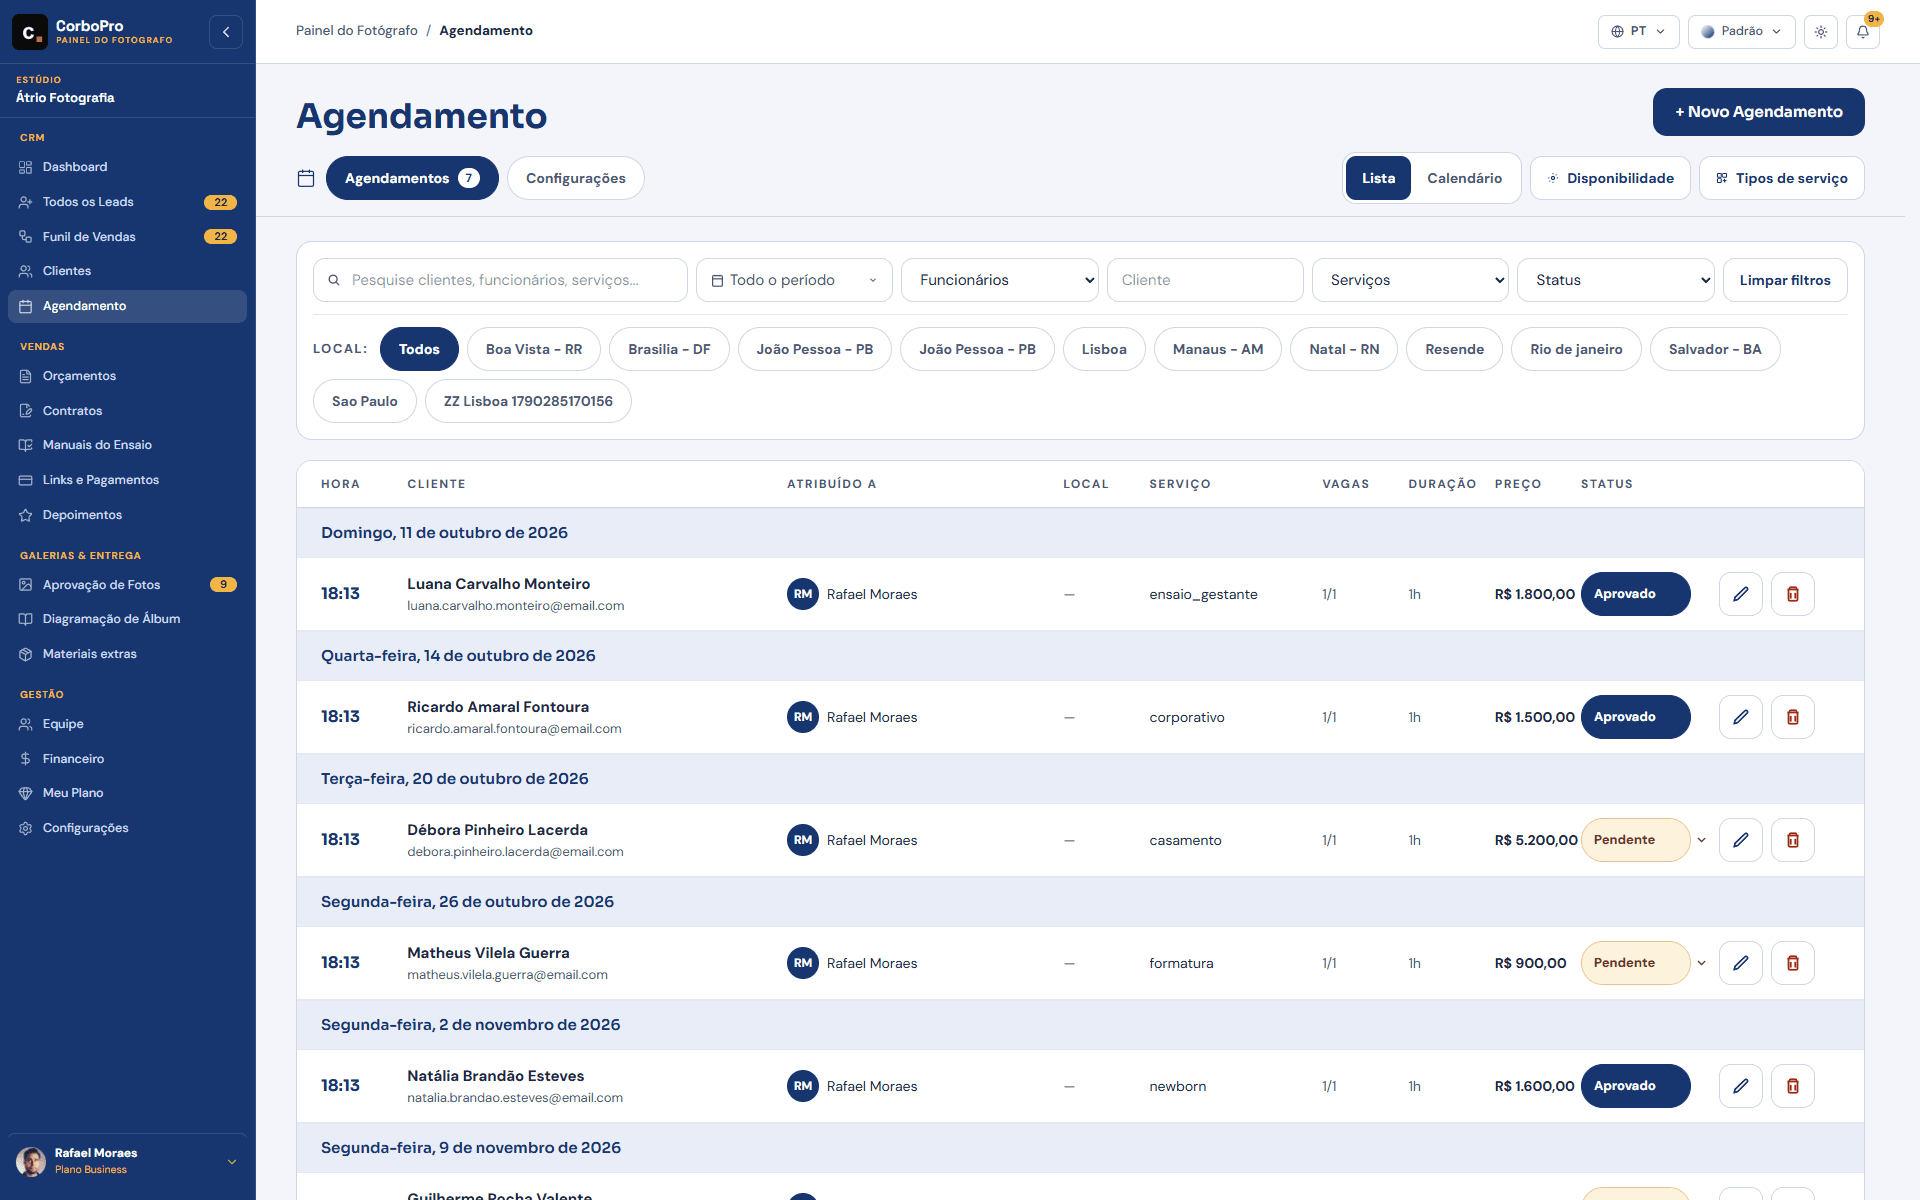Delete Débora Pinheiro Lacerda's appointment

[x=1793, y=840]
